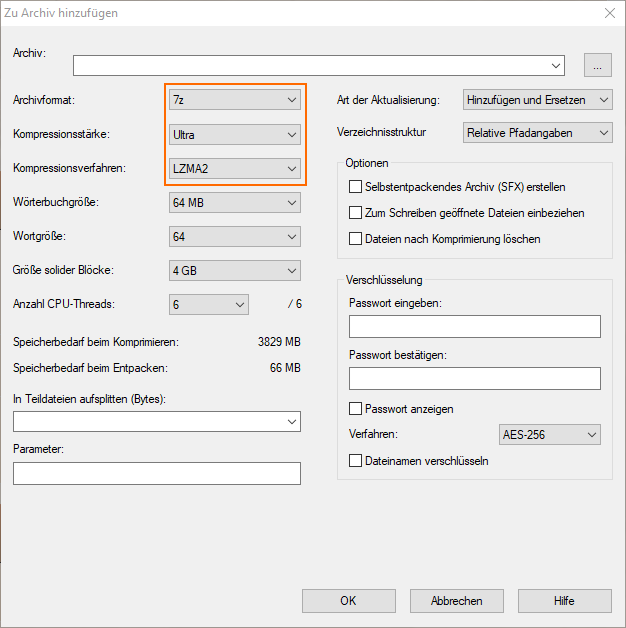Open the Anzahl CPU-Threads dropdown
Image resolution: width=626 pixels, height=628 pixels.
(x=209, y=305)
